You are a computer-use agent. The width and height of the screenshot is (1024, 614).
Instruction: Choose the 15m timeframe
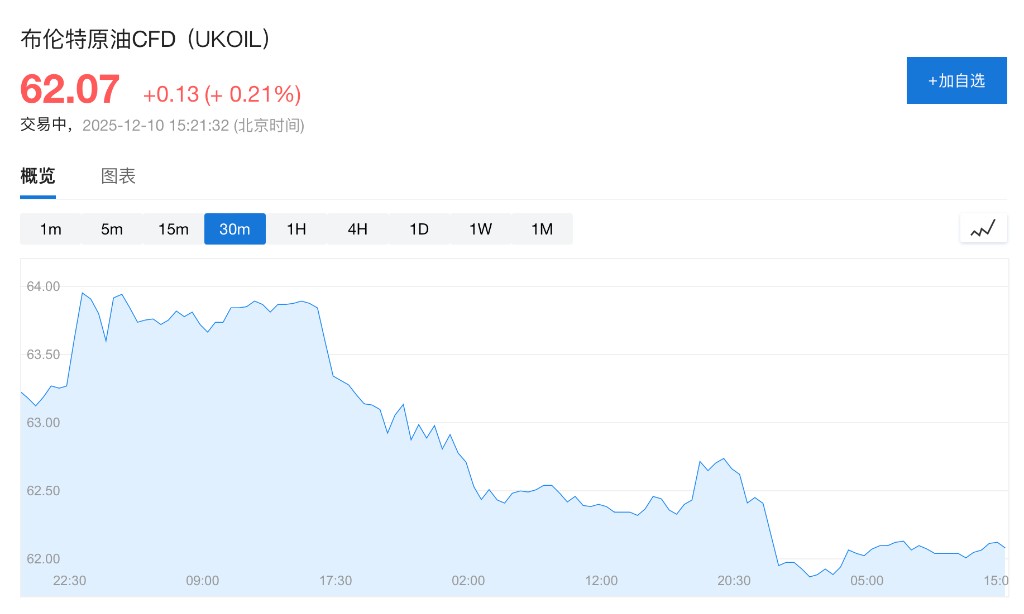click(173, 229)
